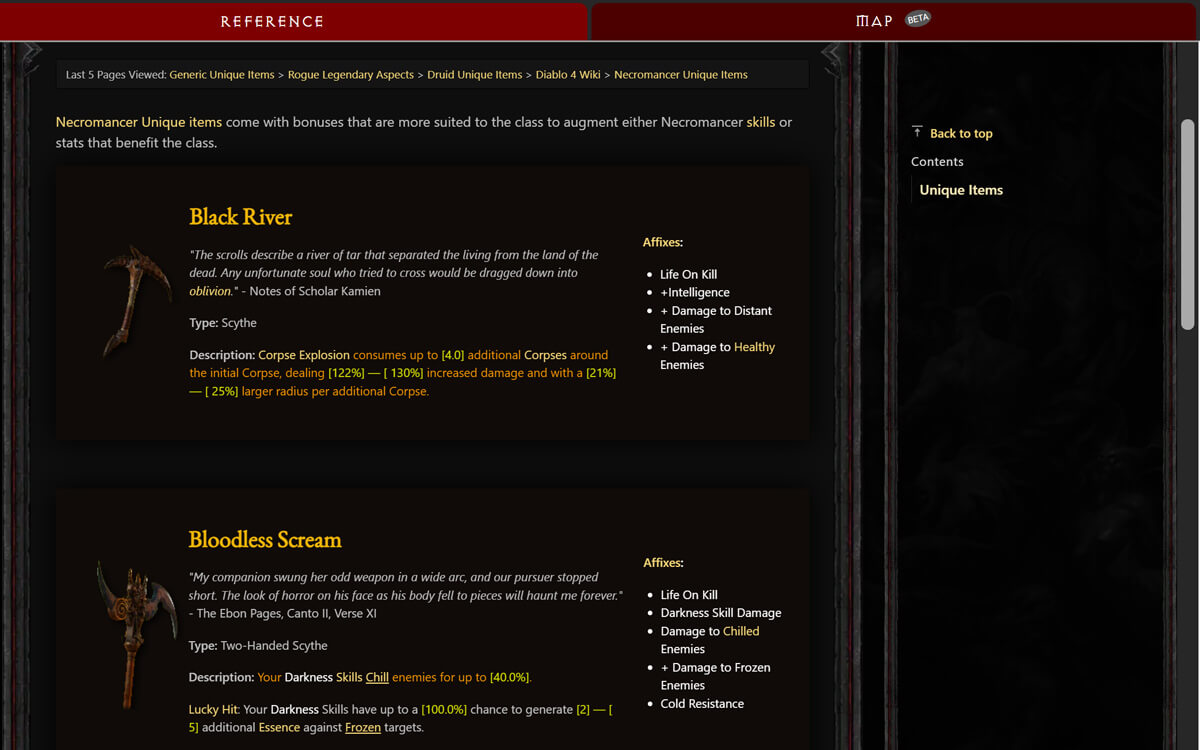
Task: Click the [40.0%] chill value
Action: pyautogui.click(x=509, y=677)
